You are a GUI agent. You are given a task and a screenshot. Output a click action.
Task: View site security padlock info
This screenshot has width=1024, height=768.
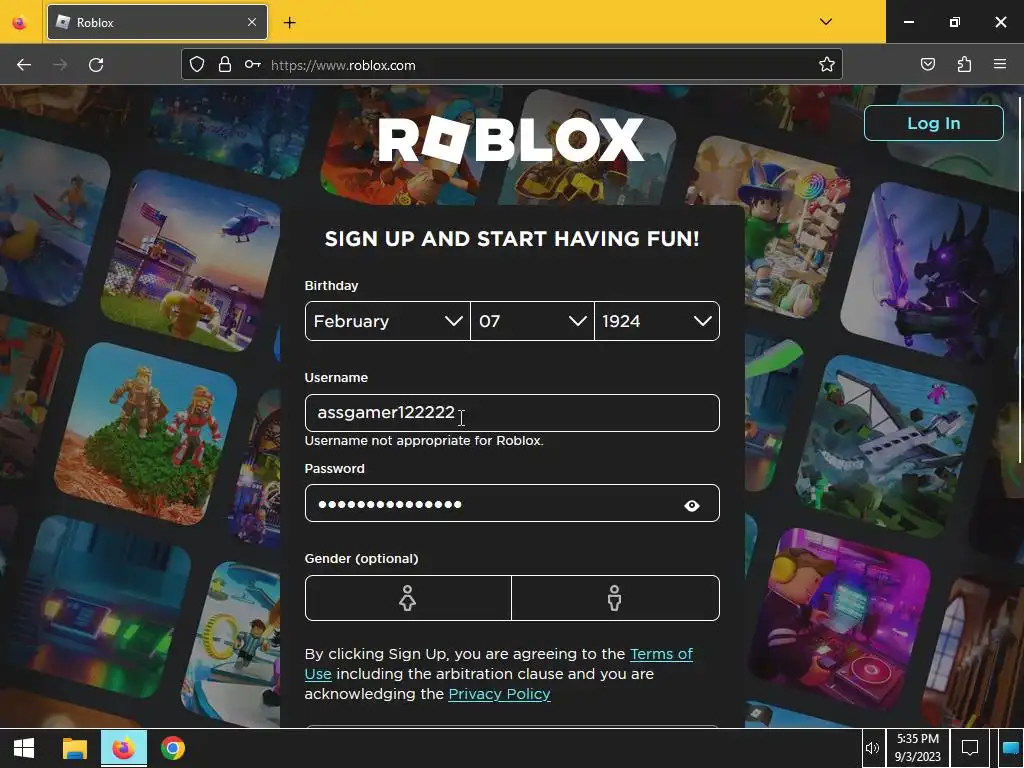click(x=225, y=64)
